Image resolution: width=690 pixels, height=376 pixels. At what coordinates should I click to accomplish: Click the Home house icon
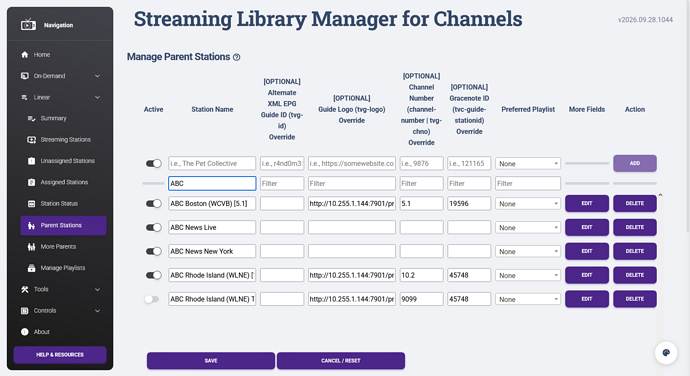[25, 55]
